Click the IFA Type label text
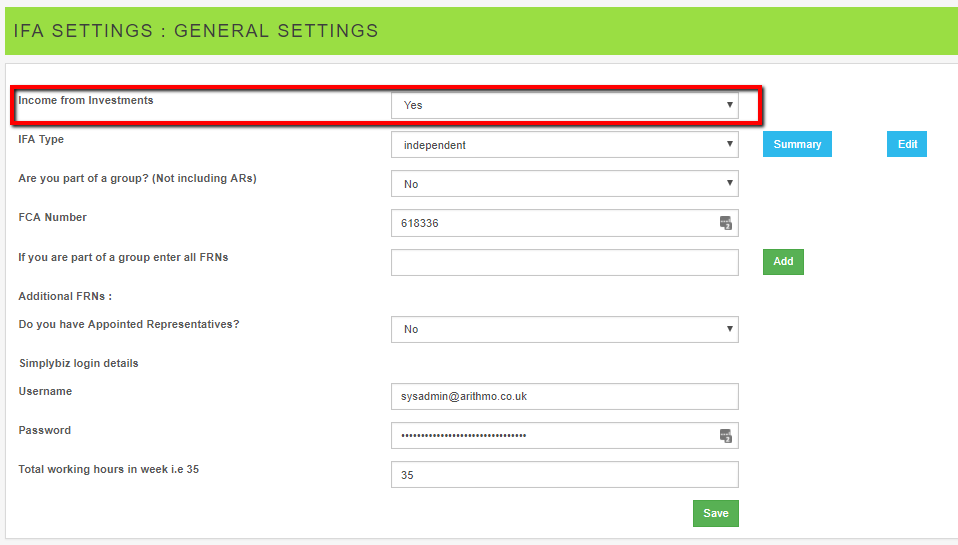Viewport: 958px width, 545px height. coord(41,139)
